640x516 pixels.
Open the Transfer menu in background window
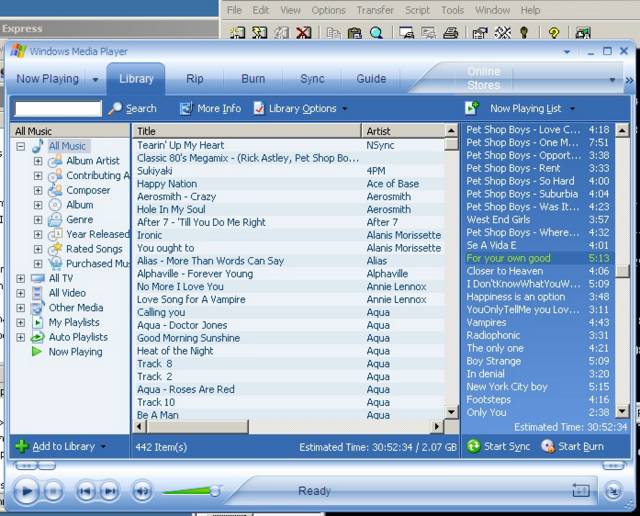point(375,10)
